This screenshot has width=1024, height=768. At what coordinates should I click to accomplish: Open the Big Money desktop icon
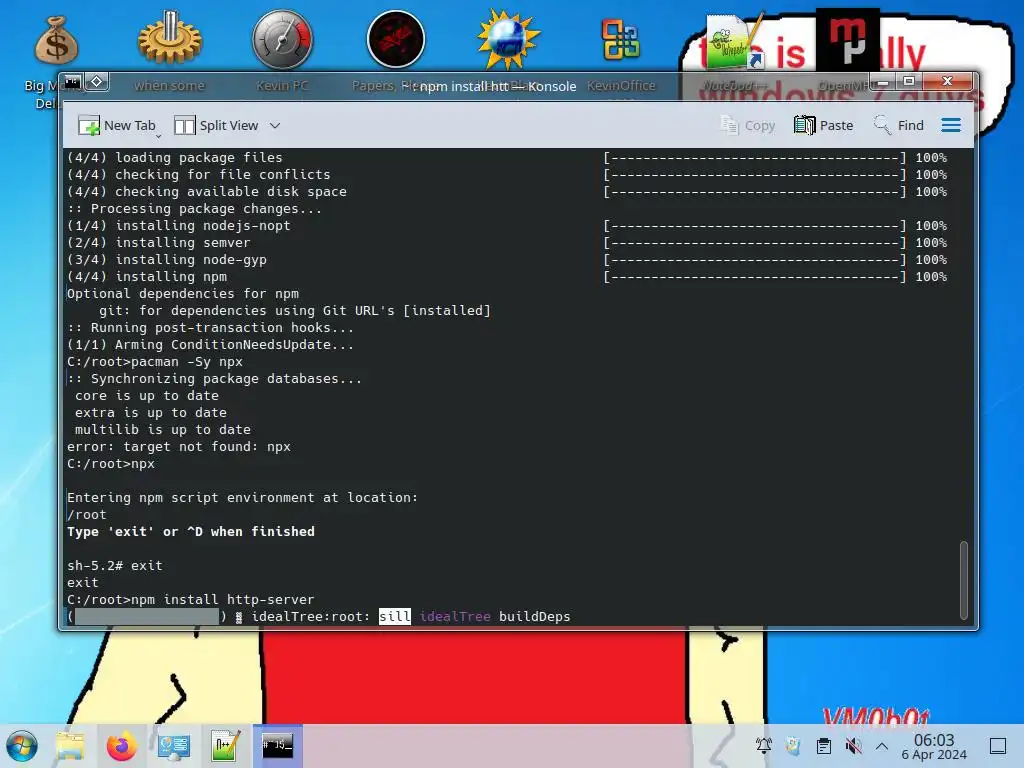tap(57, 40)
